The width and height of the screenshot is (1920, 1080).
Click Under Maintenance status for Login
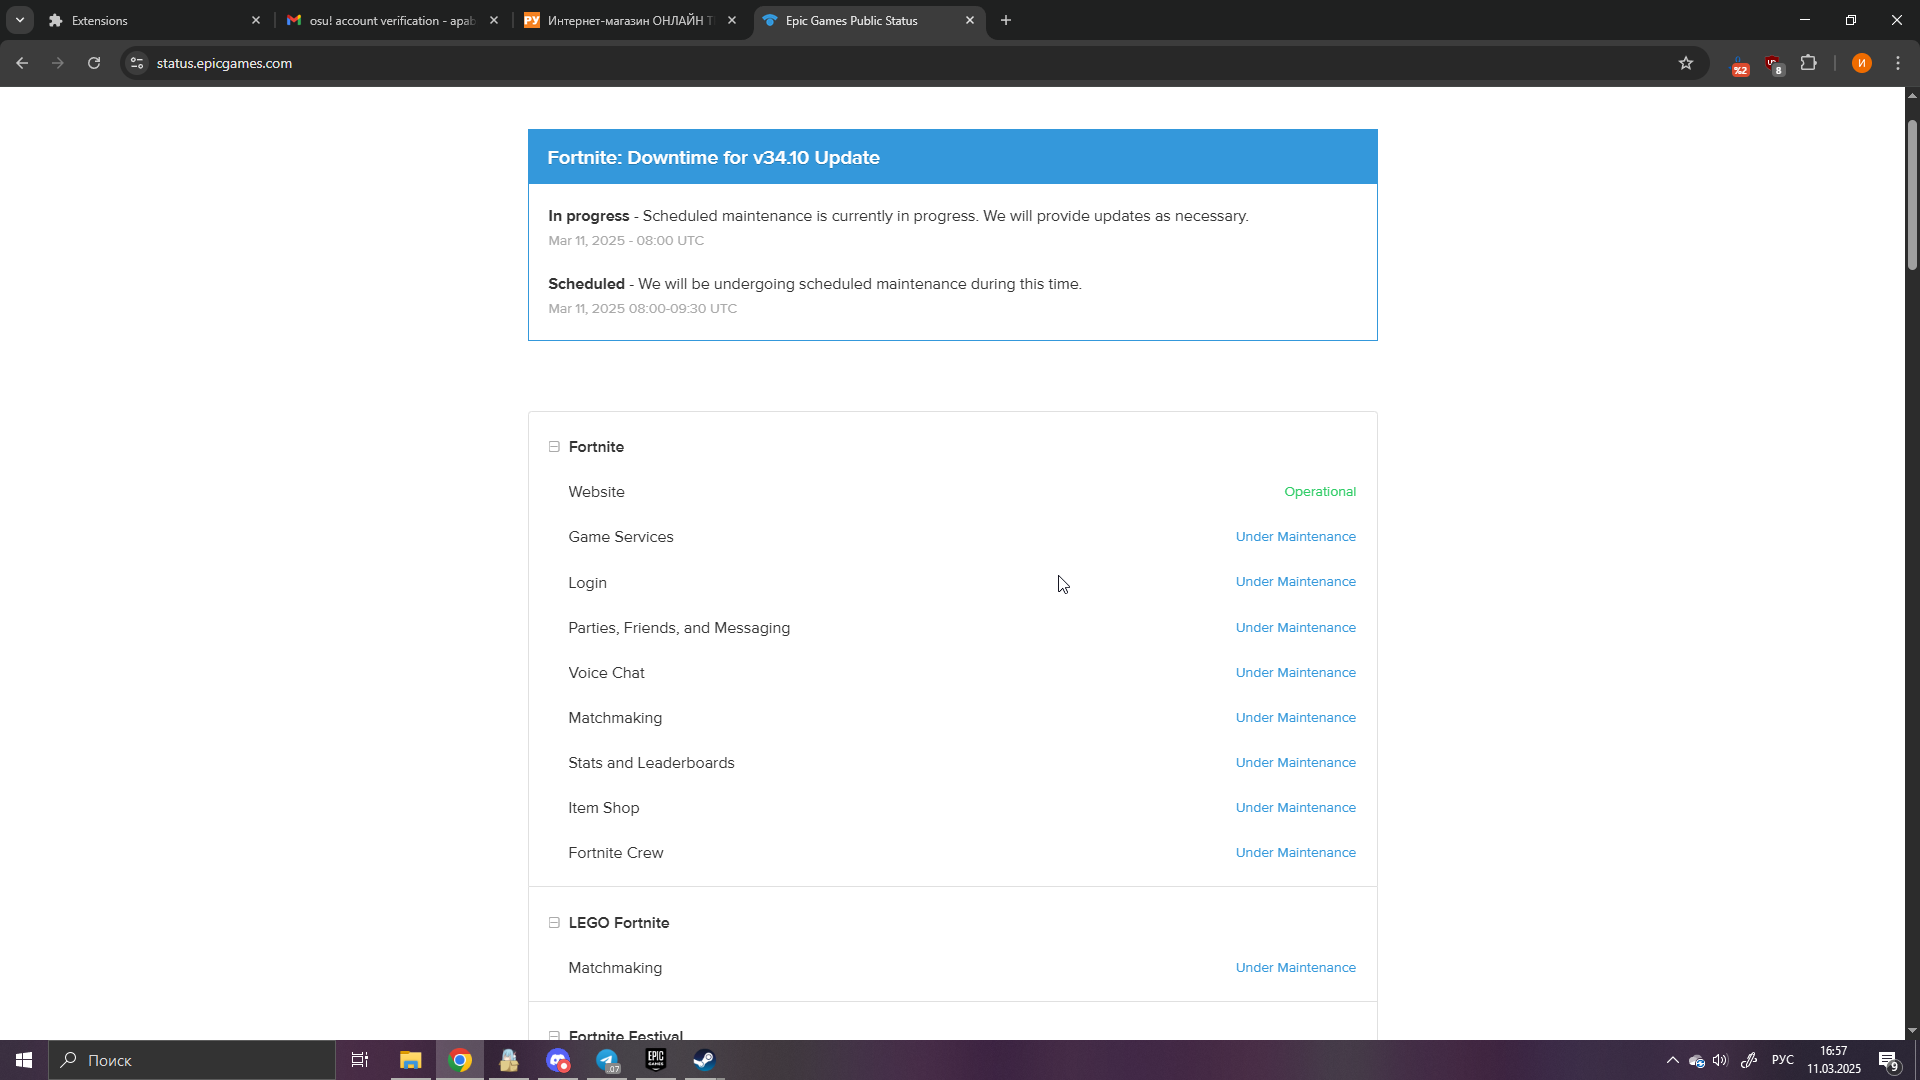point(1296,582)
